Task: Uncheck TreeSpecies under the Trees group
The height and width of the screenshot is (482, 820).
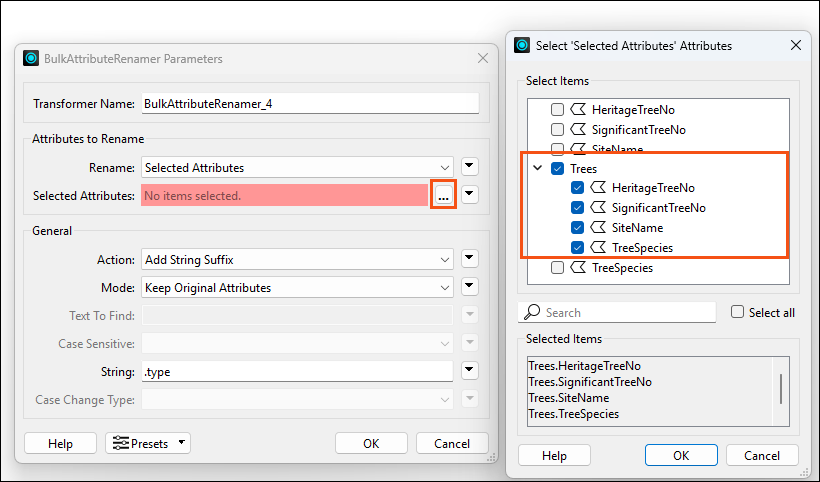Action: 577,247
